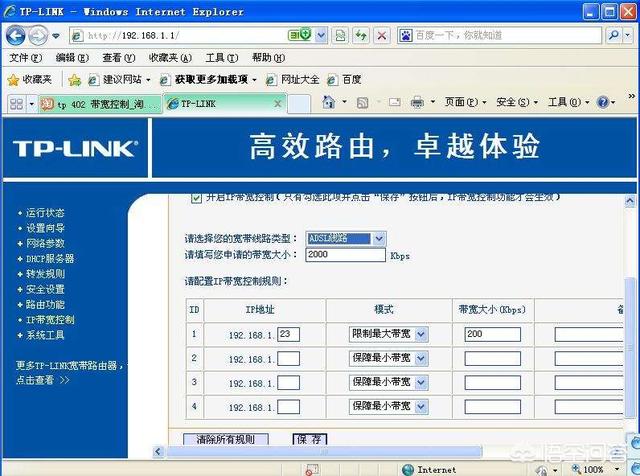Click the Print icon in command bar
The height and width of the screenshot is (476, 640).
pyautogui.click(x=418, y=102)
